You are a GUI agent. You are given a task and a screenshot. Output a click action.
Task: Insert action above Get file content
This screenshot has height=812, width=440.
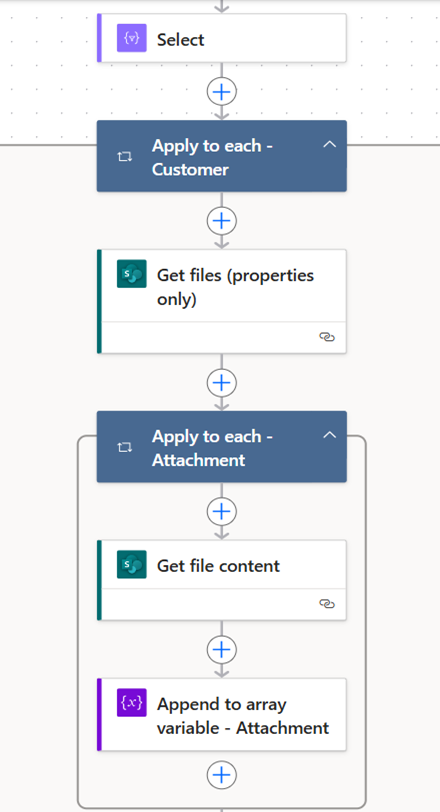click(222, 512)
